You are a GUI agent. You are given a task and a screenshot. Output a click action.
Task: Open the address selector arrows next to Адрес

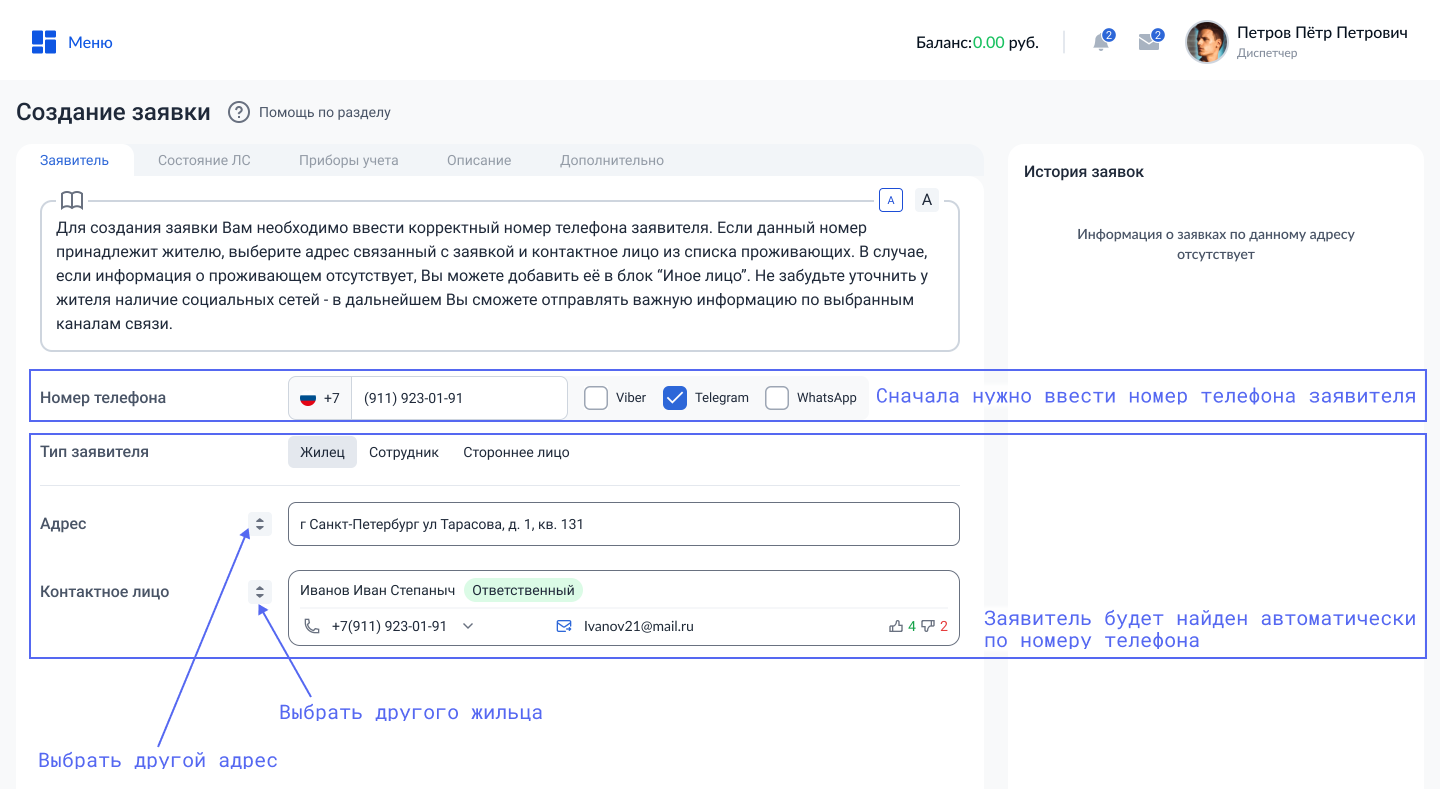260,524
